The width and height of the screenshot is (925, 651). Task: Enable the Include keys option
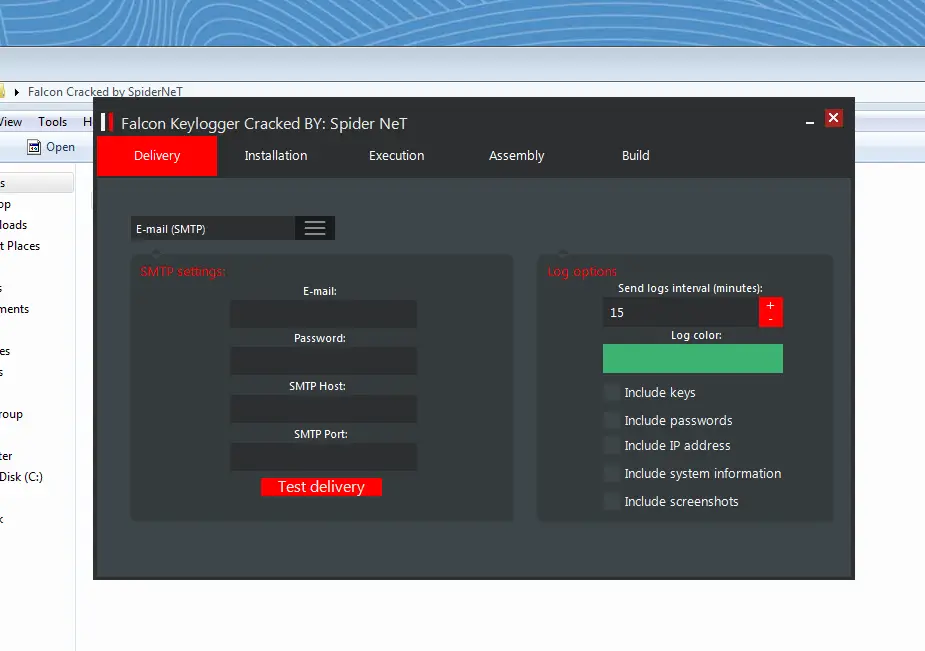[x=611, y=392]
